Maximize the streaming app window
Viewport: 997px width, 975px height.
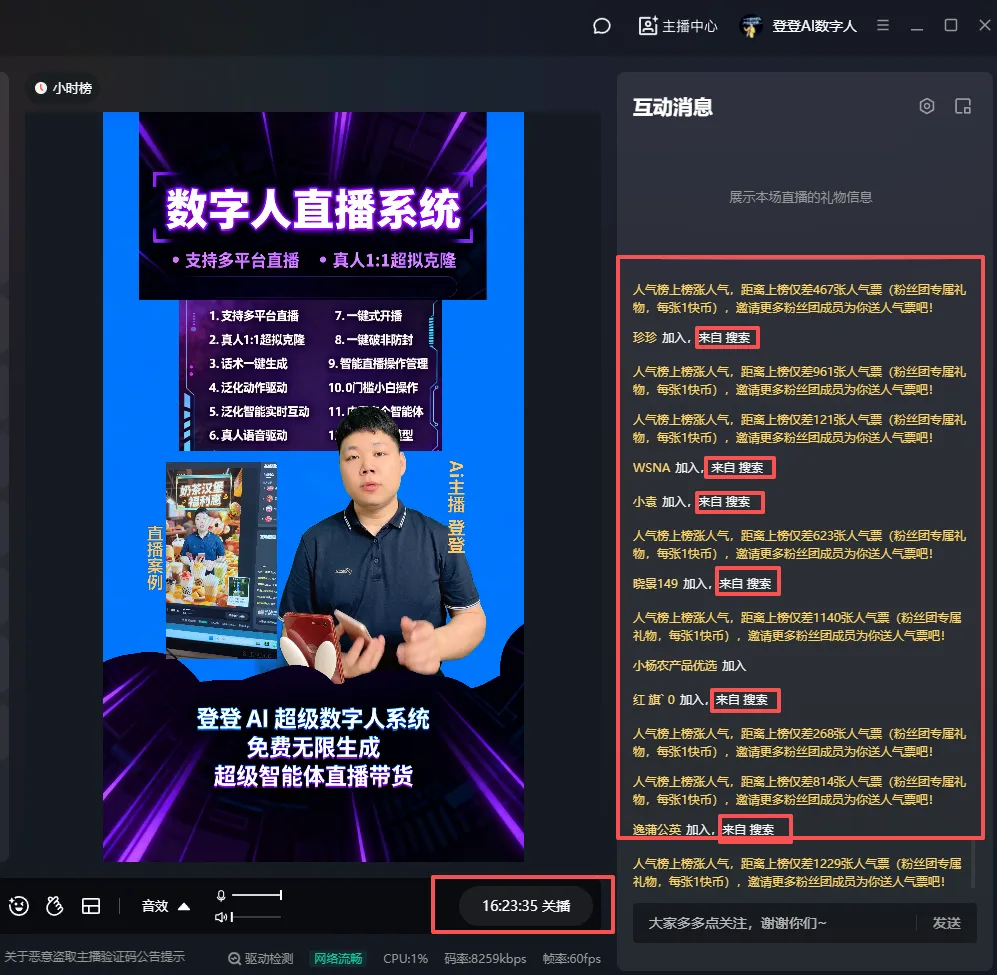click(x=951, y=25)
